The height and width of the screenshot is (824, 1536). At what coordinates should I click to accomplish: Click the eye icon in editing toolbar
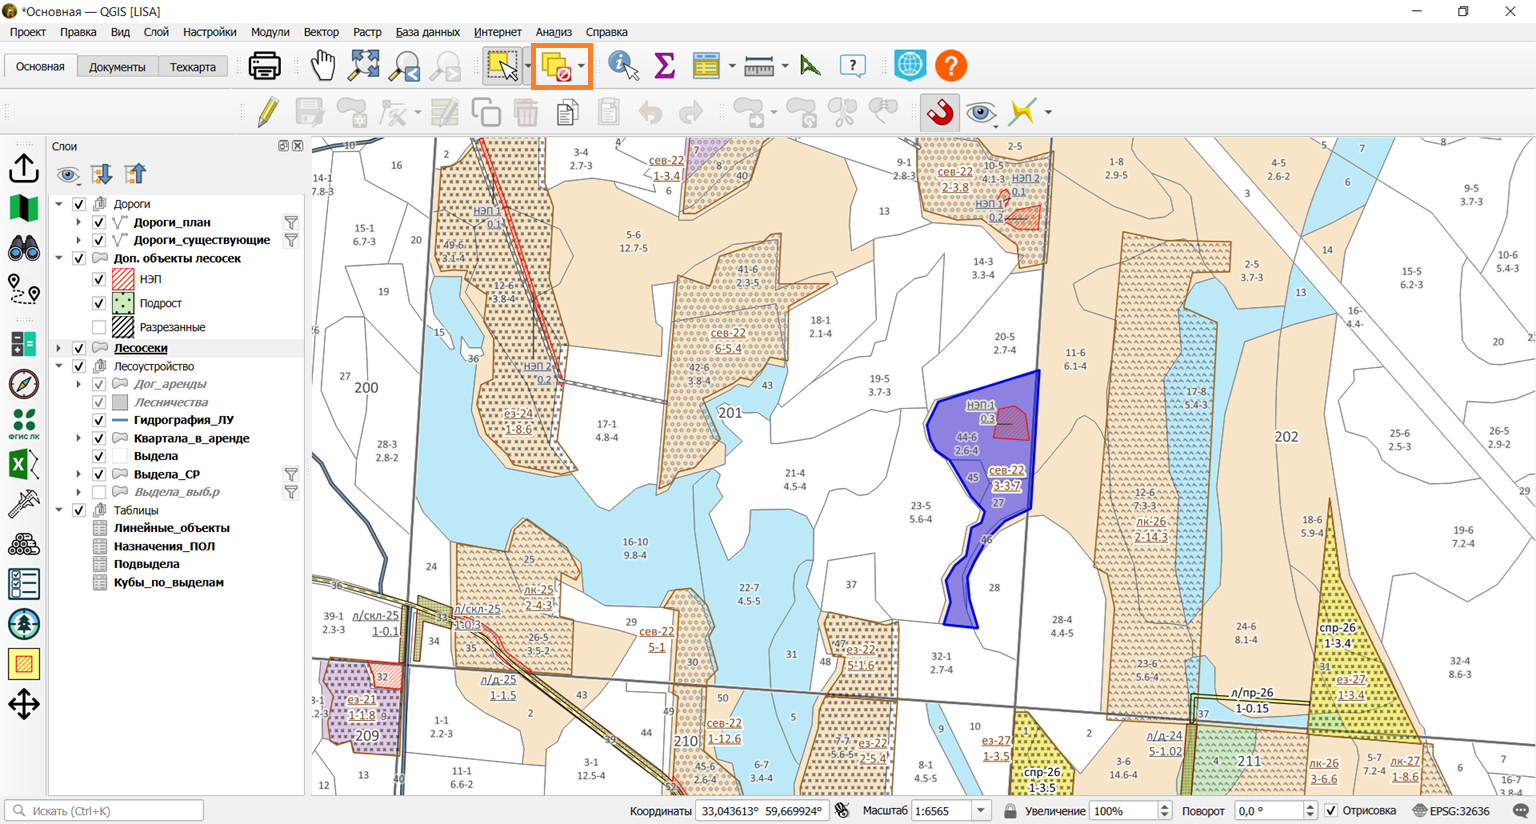981,112
